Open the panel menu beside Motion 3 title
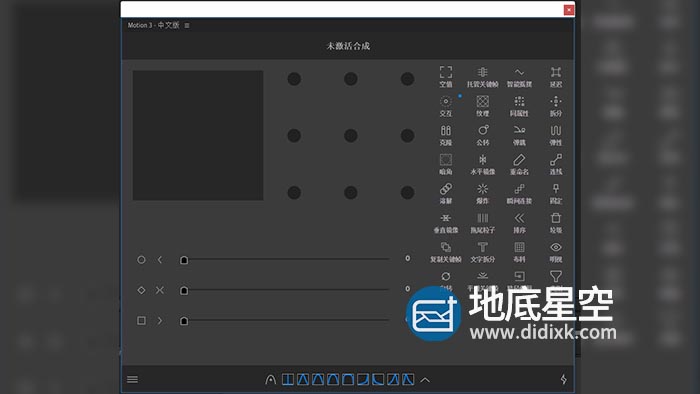Image resolution: width=700 pixels, height=394 pixels. click(x=187, y=25)
